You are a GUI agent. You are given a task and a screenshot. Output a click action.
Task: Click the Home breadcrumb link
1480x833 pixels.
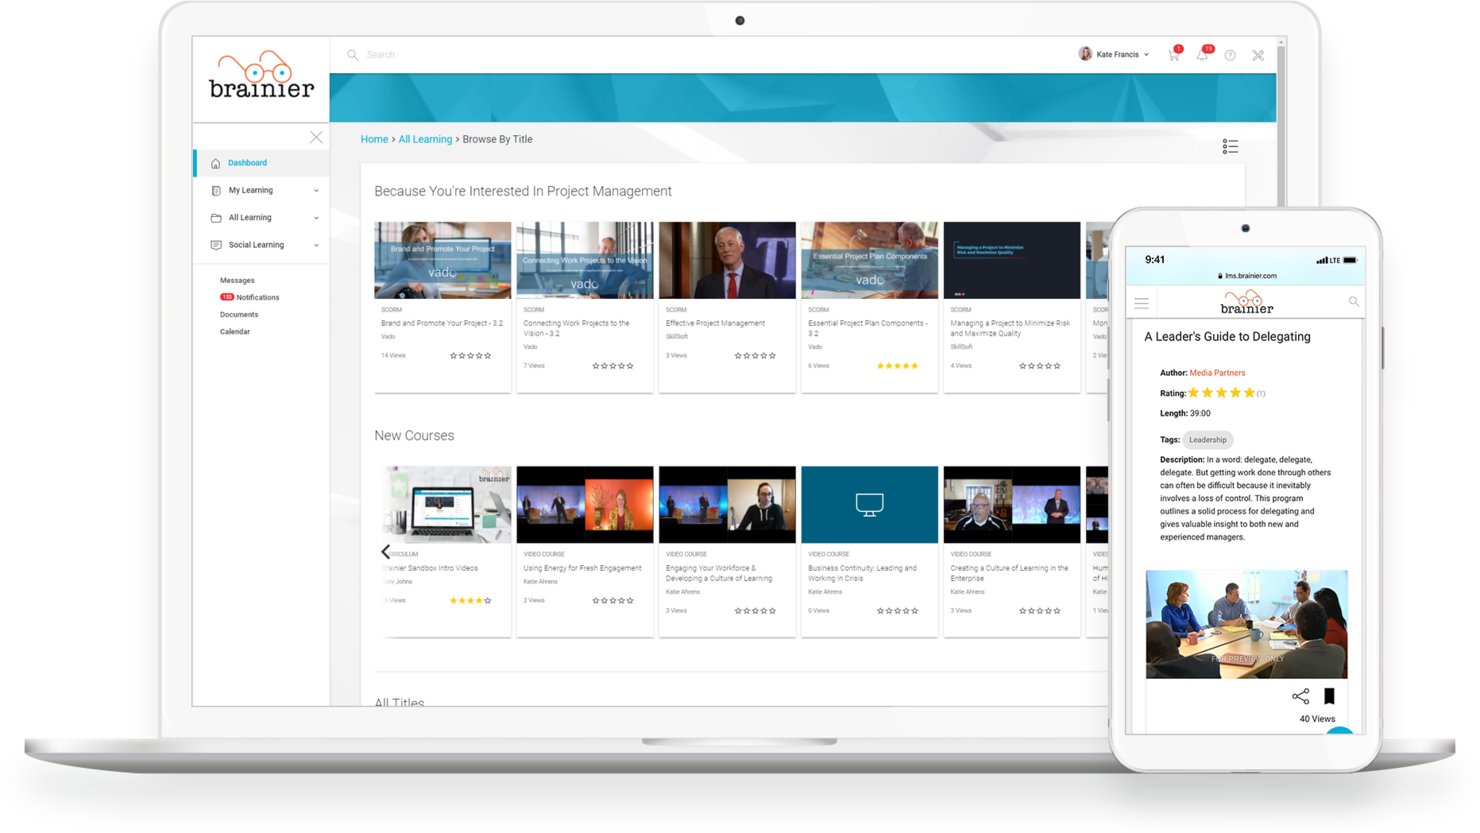pyautogui.click(x=374, y=139)
